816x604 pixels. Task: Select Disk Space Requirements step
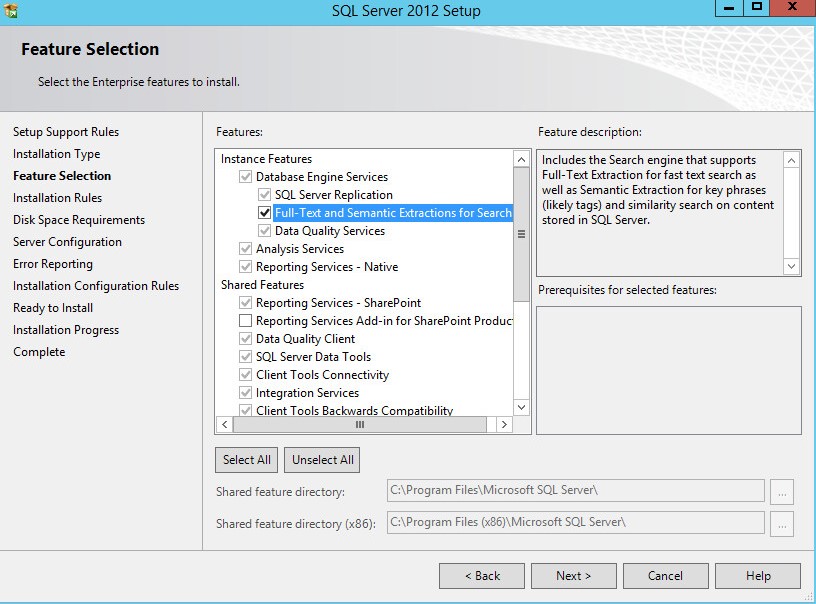click(x=79, y=220)
